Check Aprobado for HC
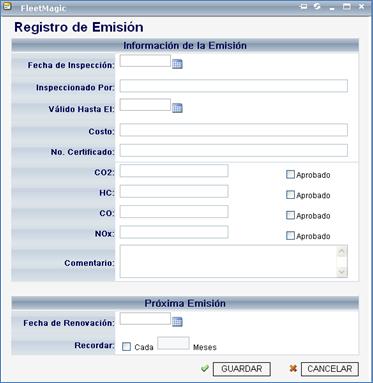373x383 pixels. (290, 195)
